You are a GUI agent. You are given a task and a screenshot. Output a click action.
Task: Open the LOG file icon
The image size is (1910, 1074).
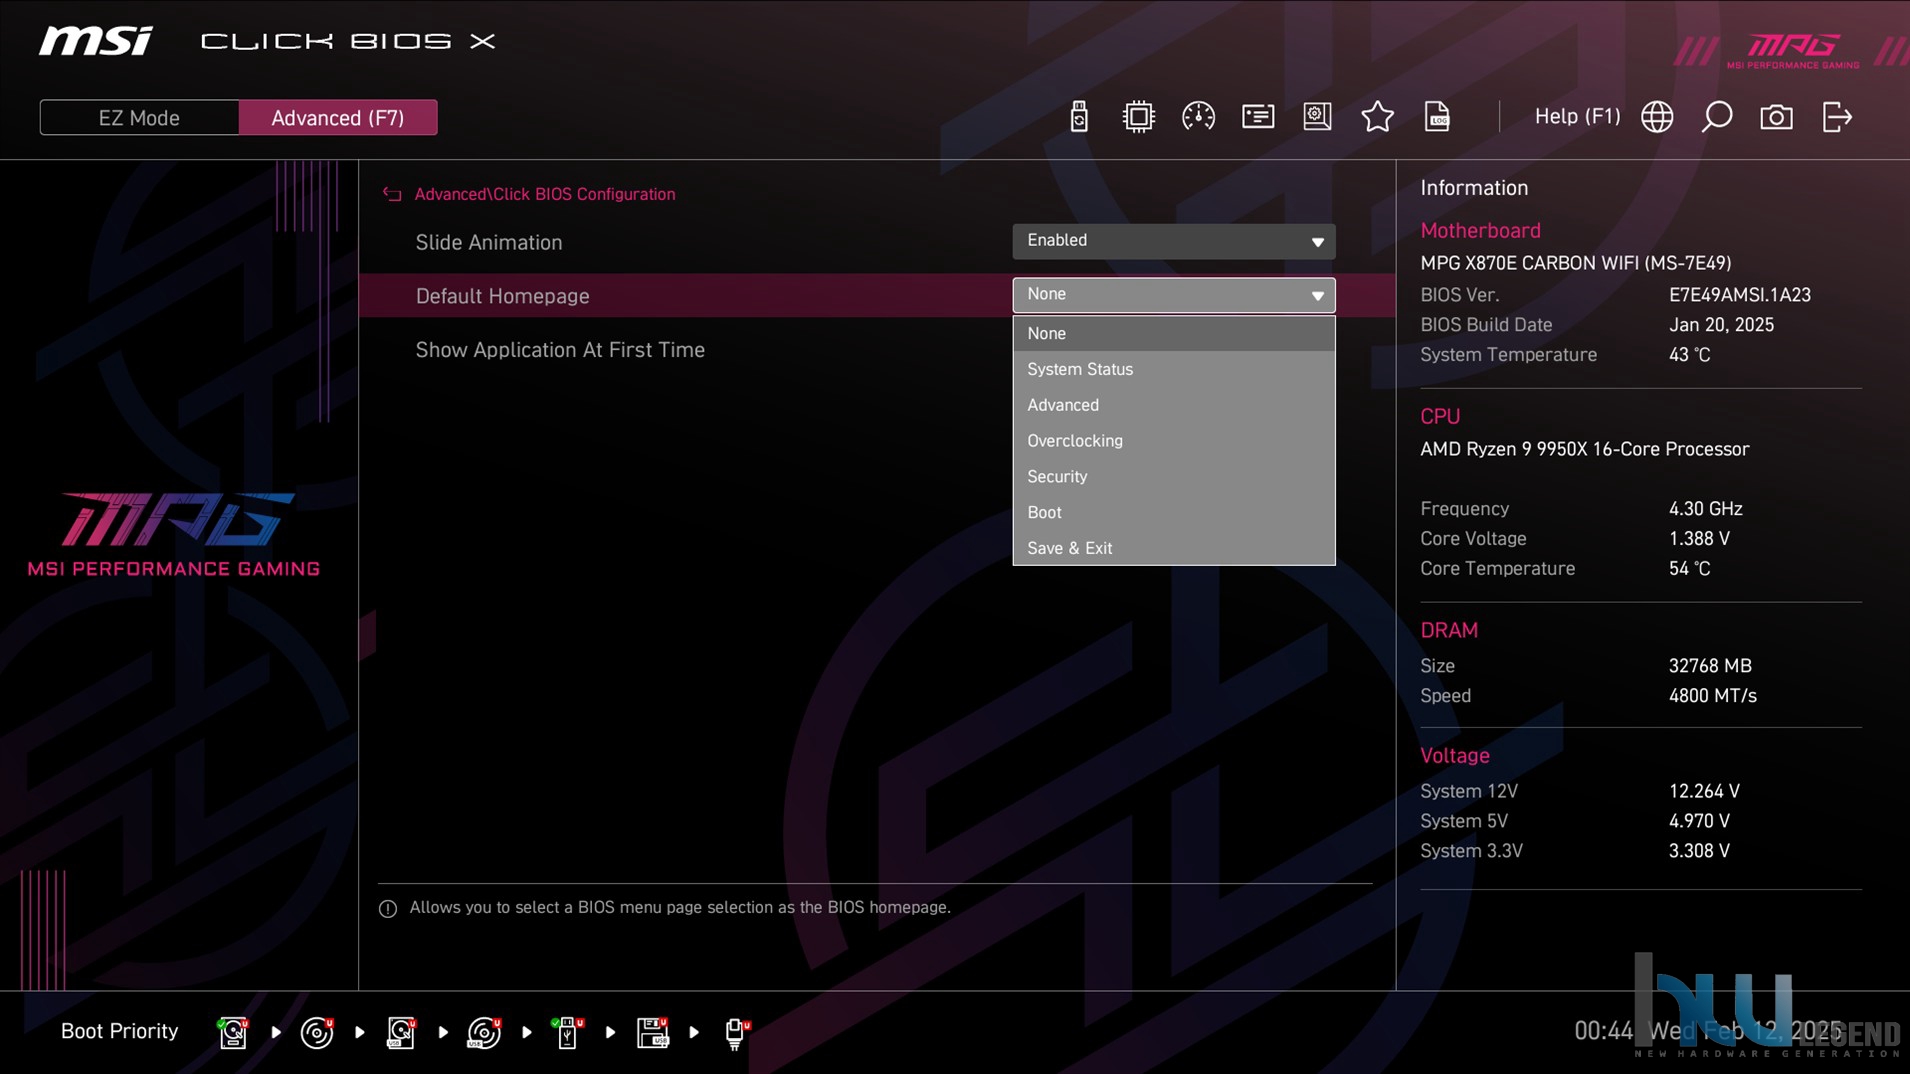[1437, 117]
